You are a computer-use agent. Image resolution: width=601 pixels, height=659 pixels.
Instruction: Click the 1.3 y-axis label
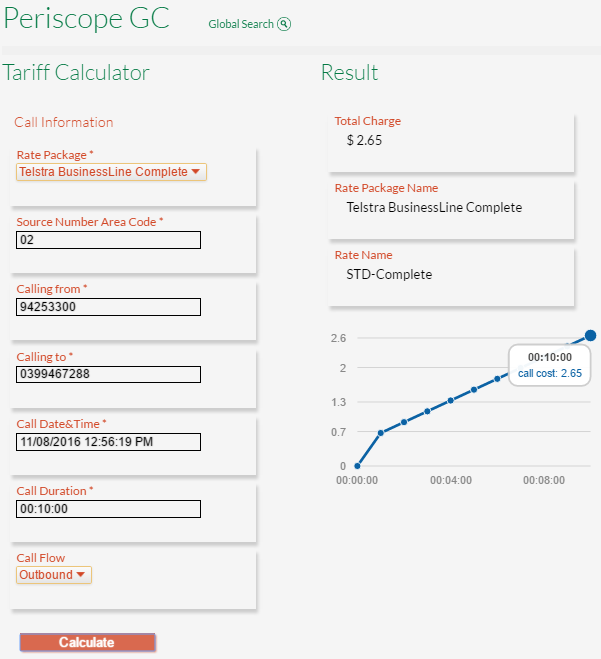click(x=338, y=402)
